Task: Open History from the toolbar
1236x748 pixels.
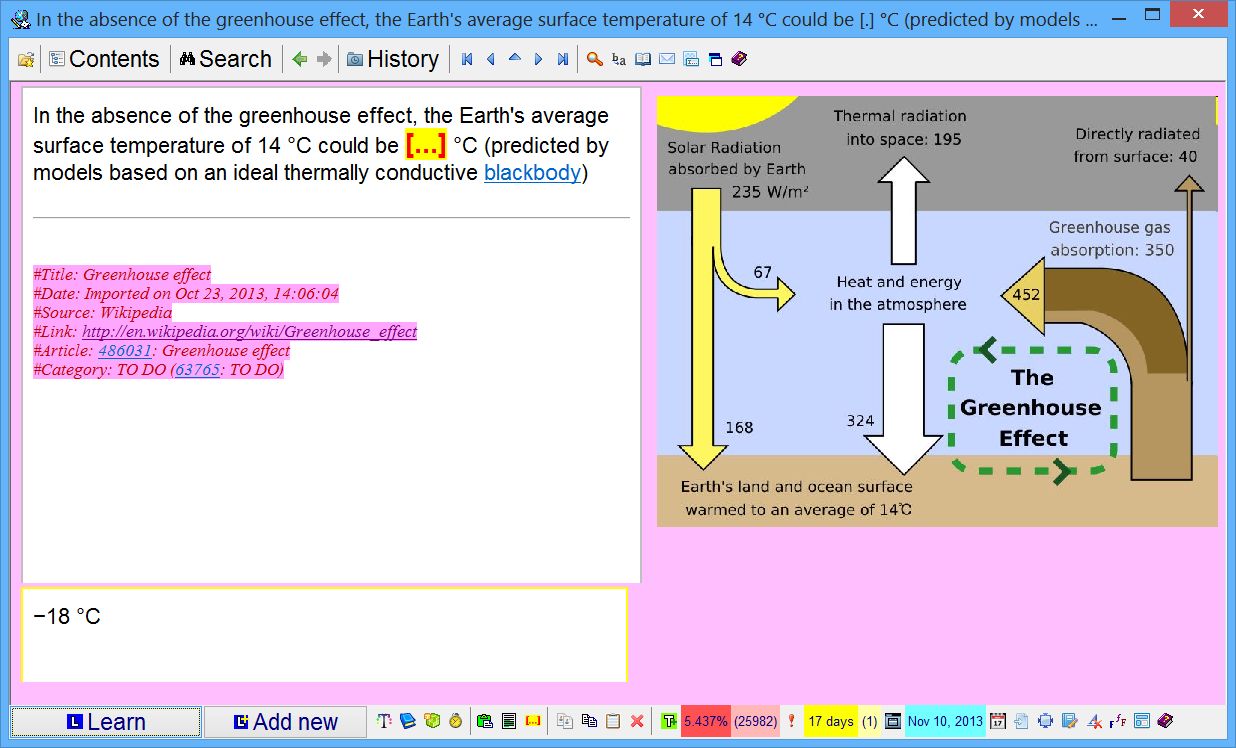Action: pos(392,59)
